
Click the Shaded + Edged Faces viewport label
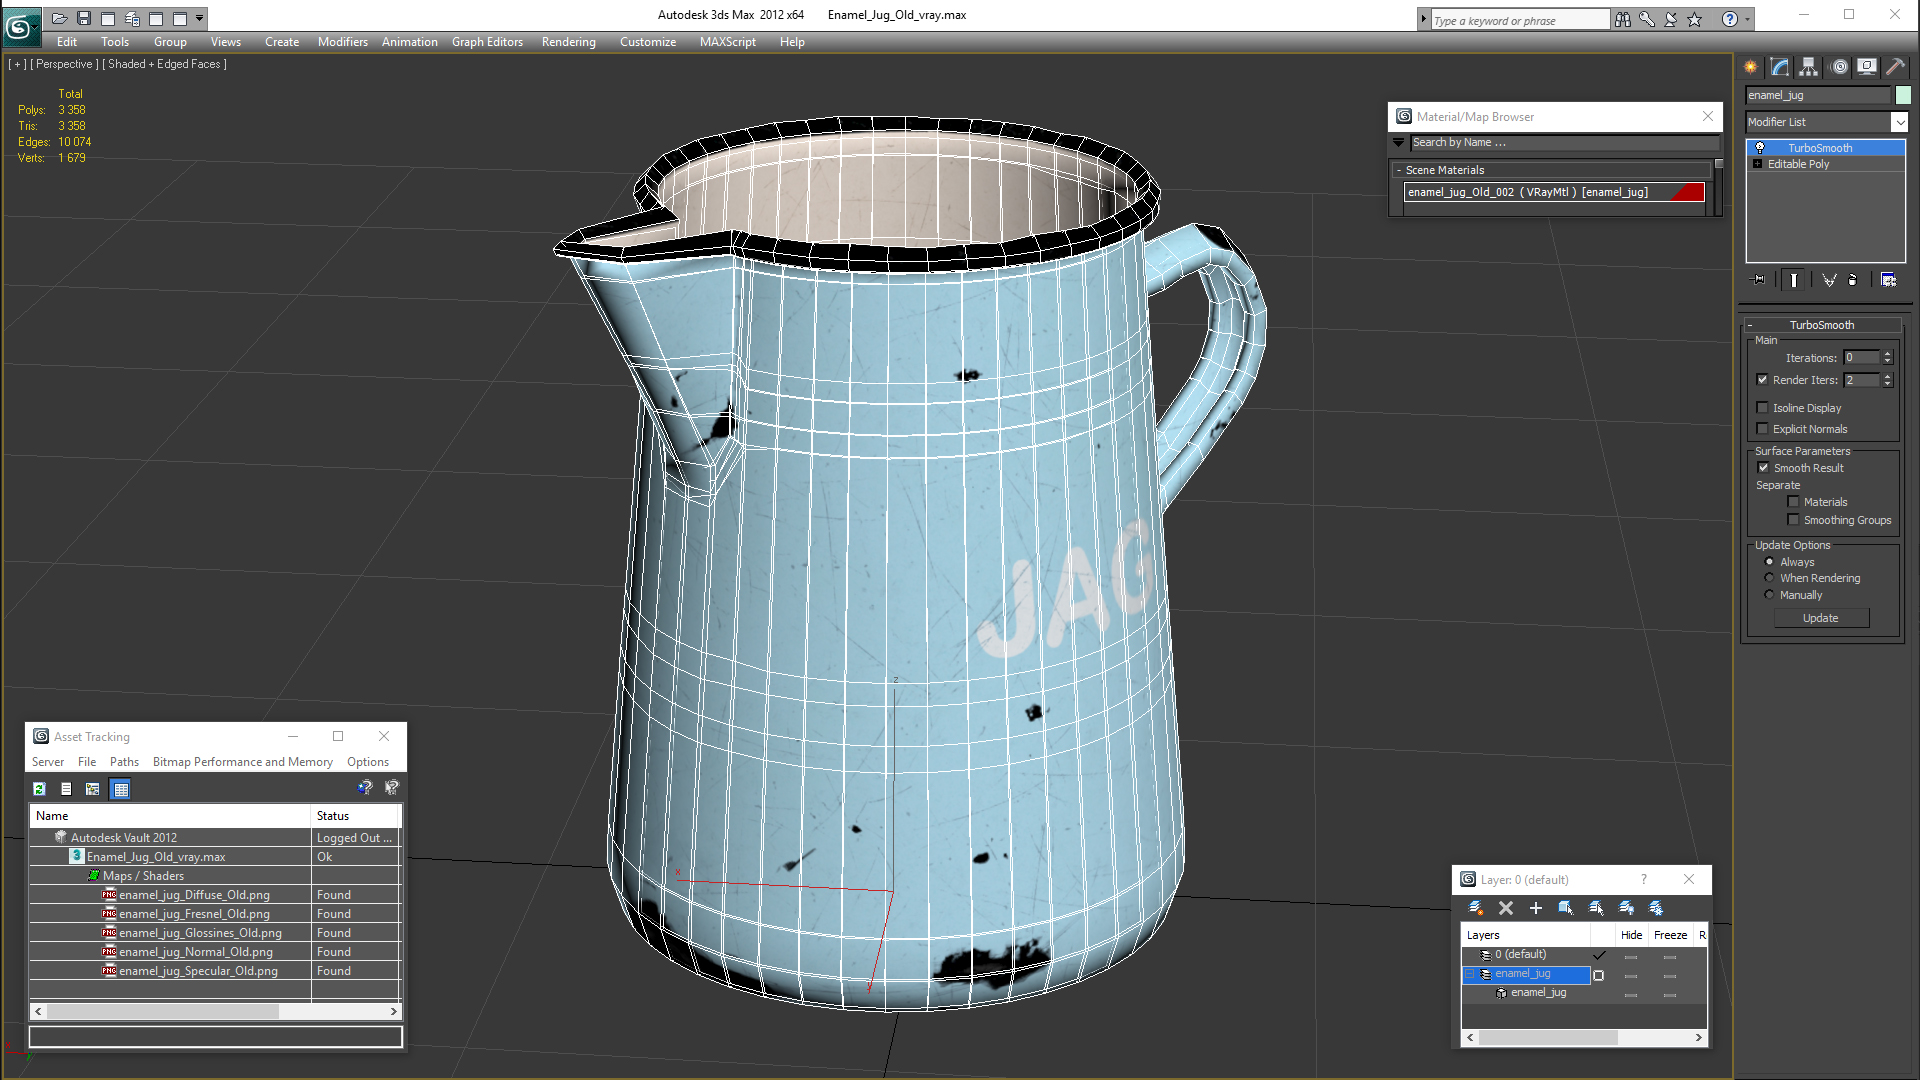167,64
